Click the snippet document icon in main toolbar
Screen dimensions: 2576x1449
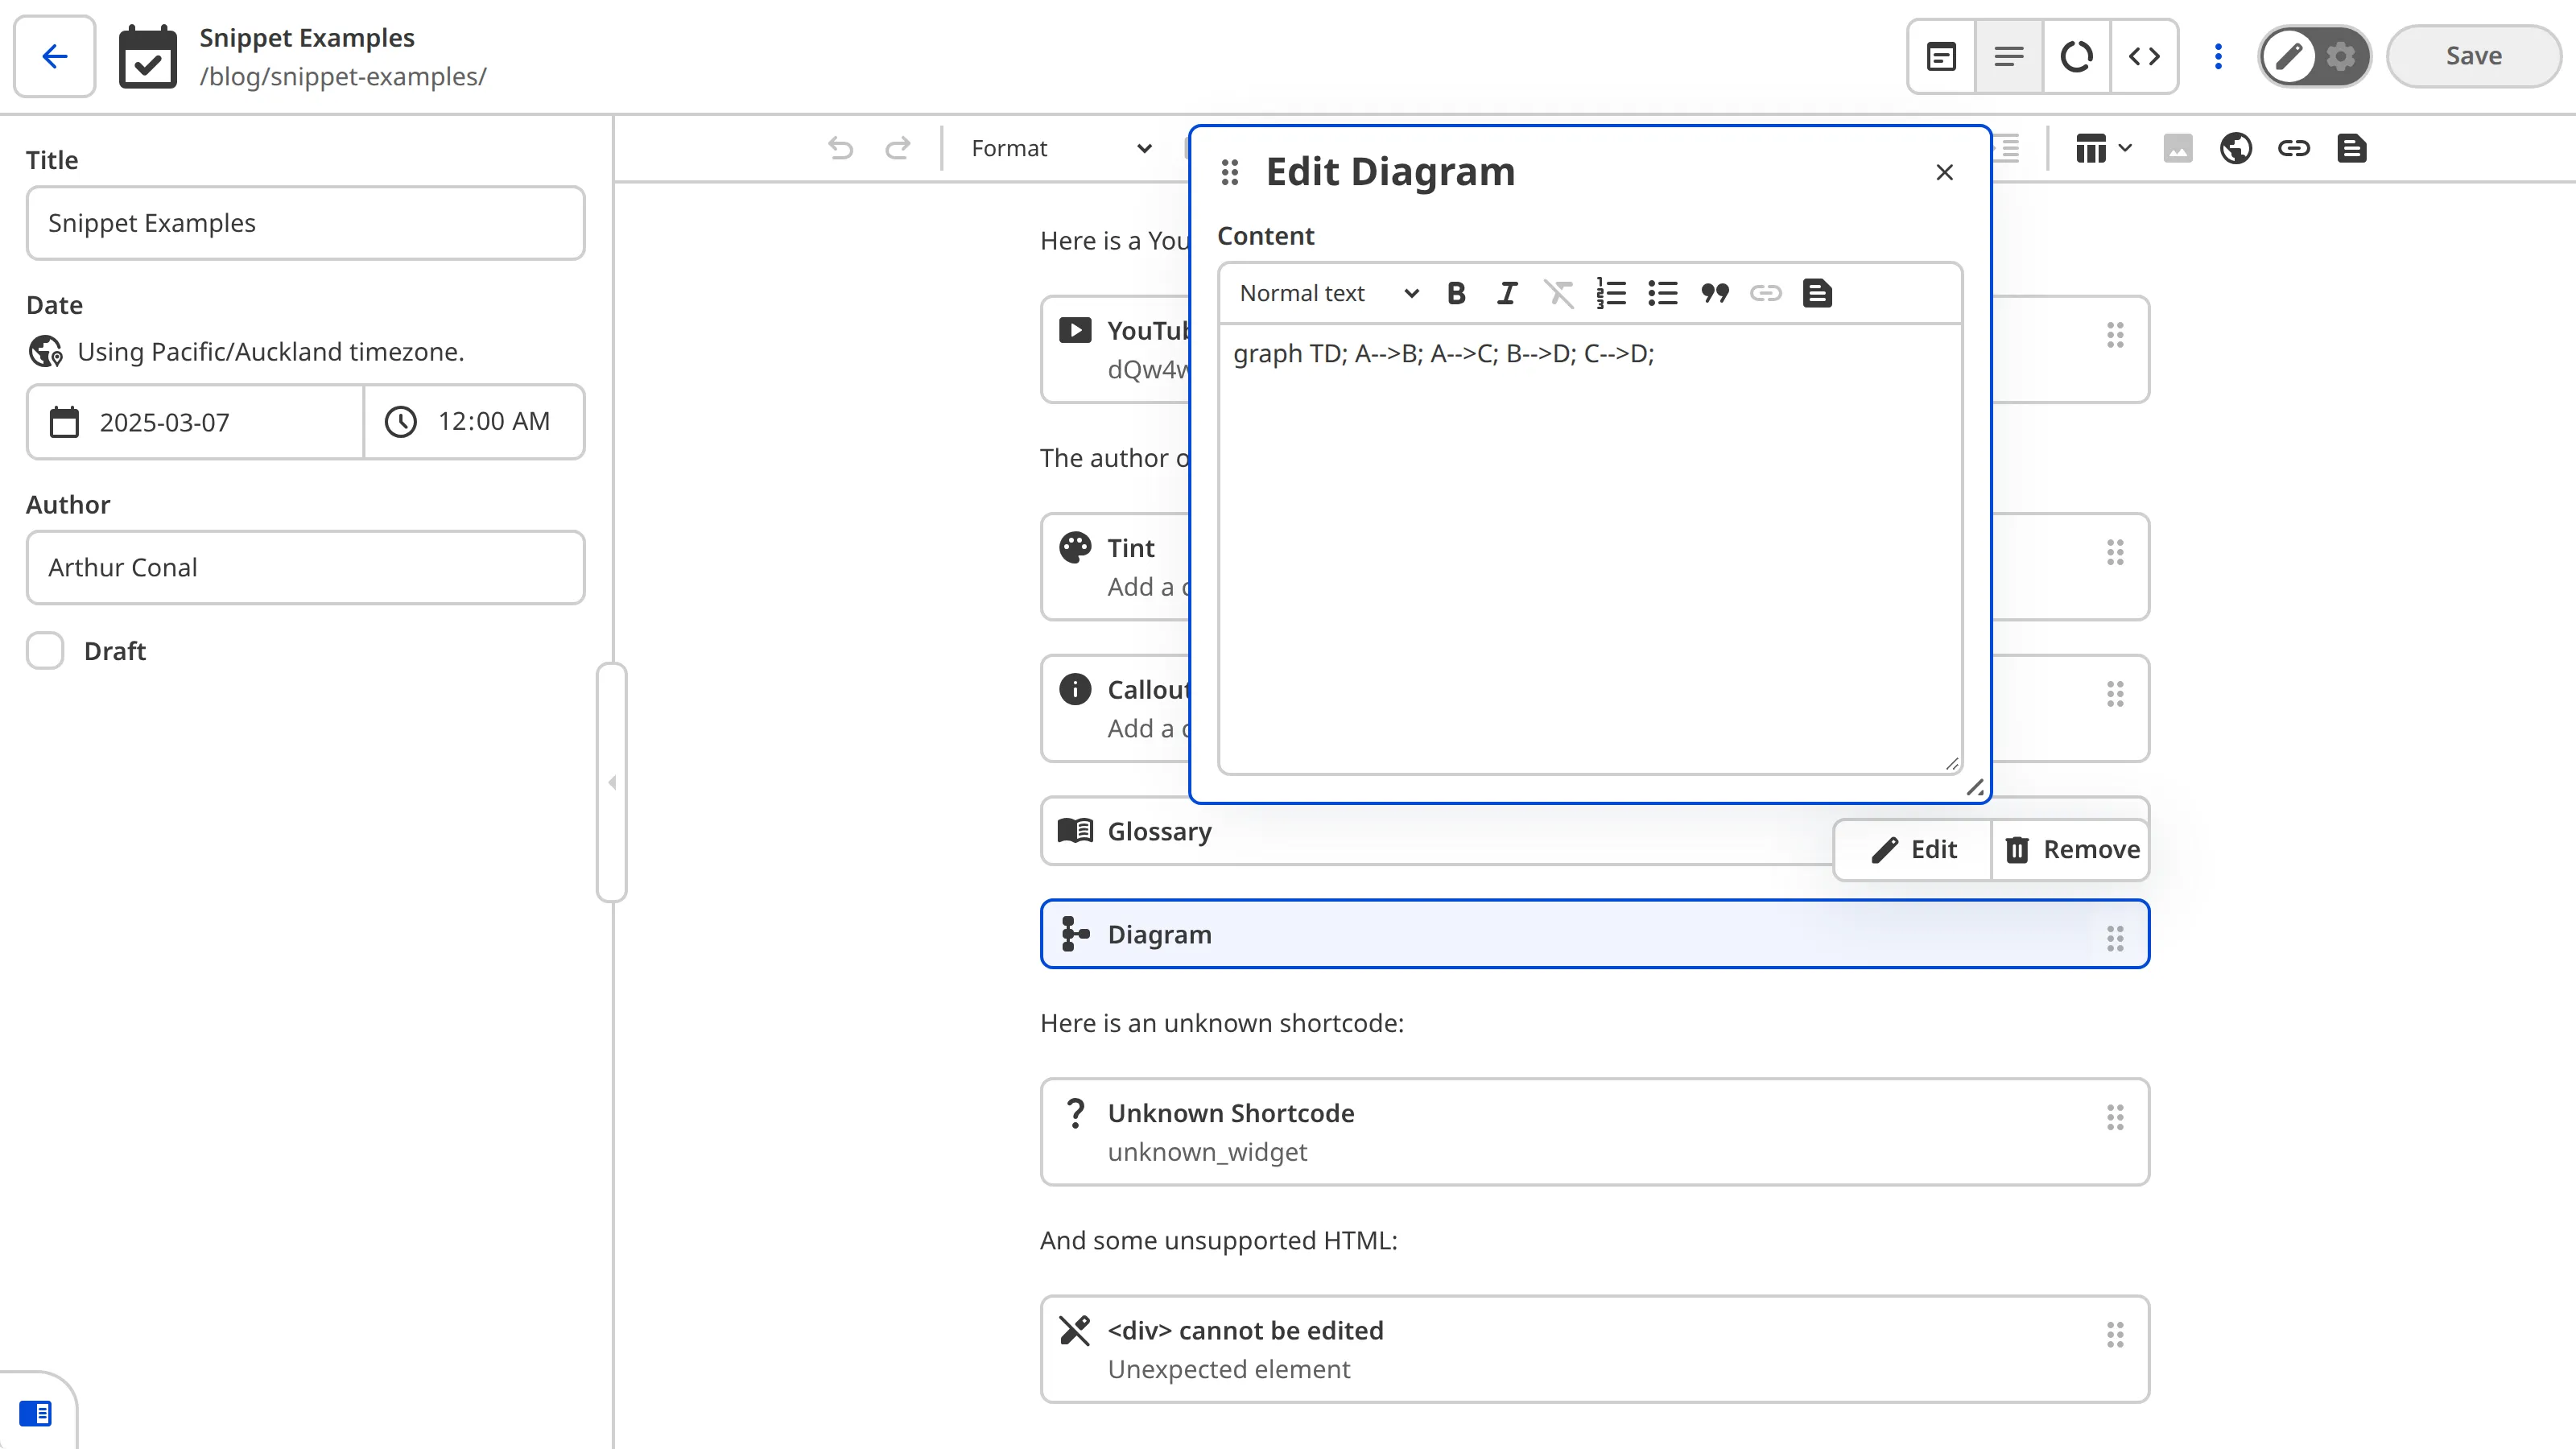point(2351,148)
